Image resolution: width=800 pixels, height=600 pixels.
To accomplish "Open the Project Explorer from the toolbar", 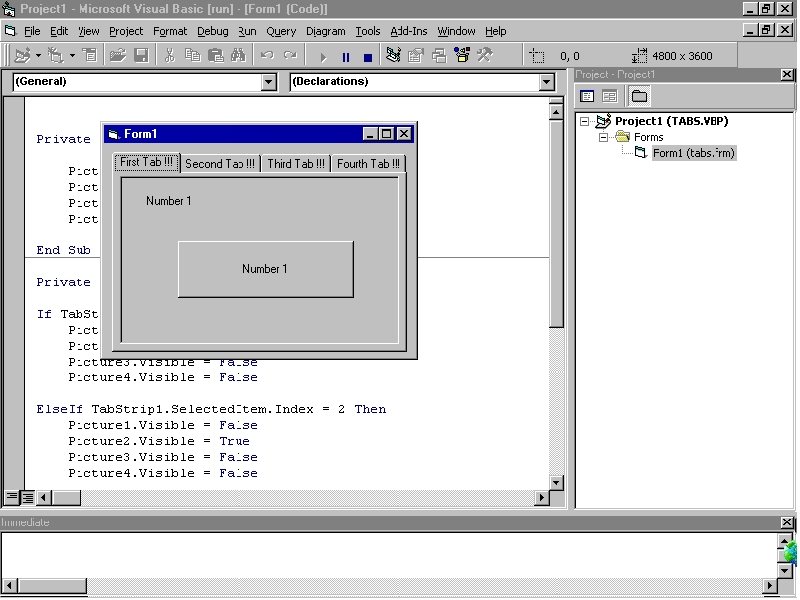I will [x=394, y=56].
